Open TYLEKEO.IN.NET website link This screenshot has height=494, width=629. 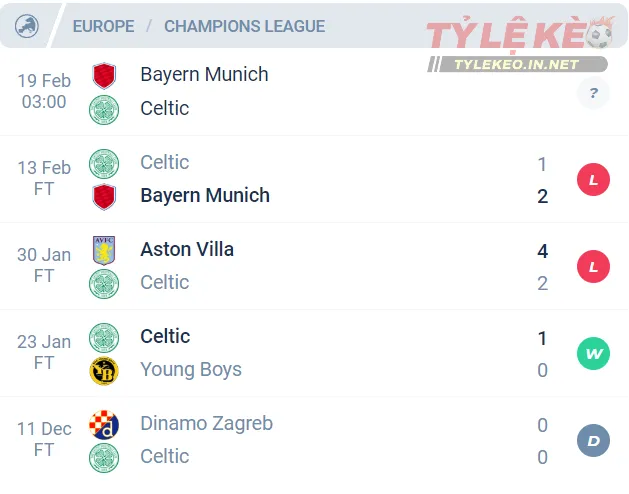516,65
